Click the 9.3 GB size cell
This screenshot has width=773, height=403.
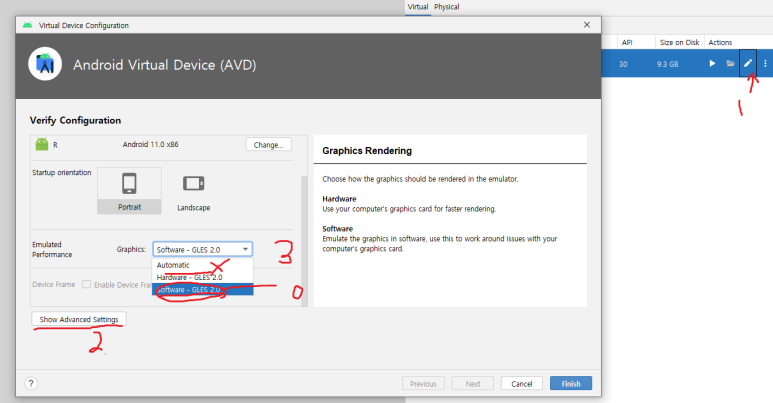(x=667, y=64)
